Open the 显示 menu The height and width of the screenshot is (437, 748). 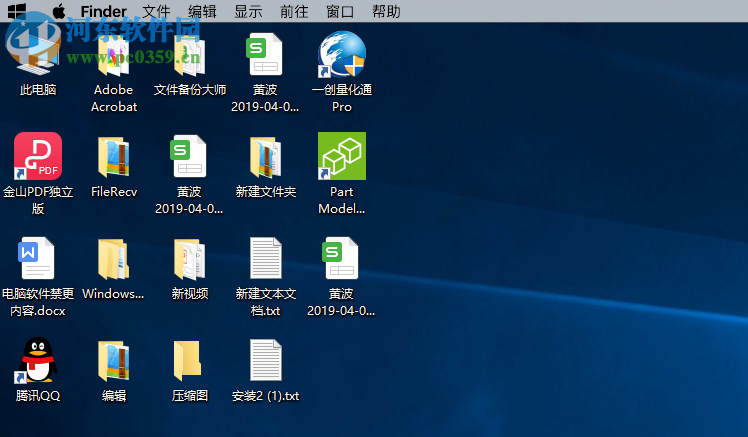(x=248, y=11)
